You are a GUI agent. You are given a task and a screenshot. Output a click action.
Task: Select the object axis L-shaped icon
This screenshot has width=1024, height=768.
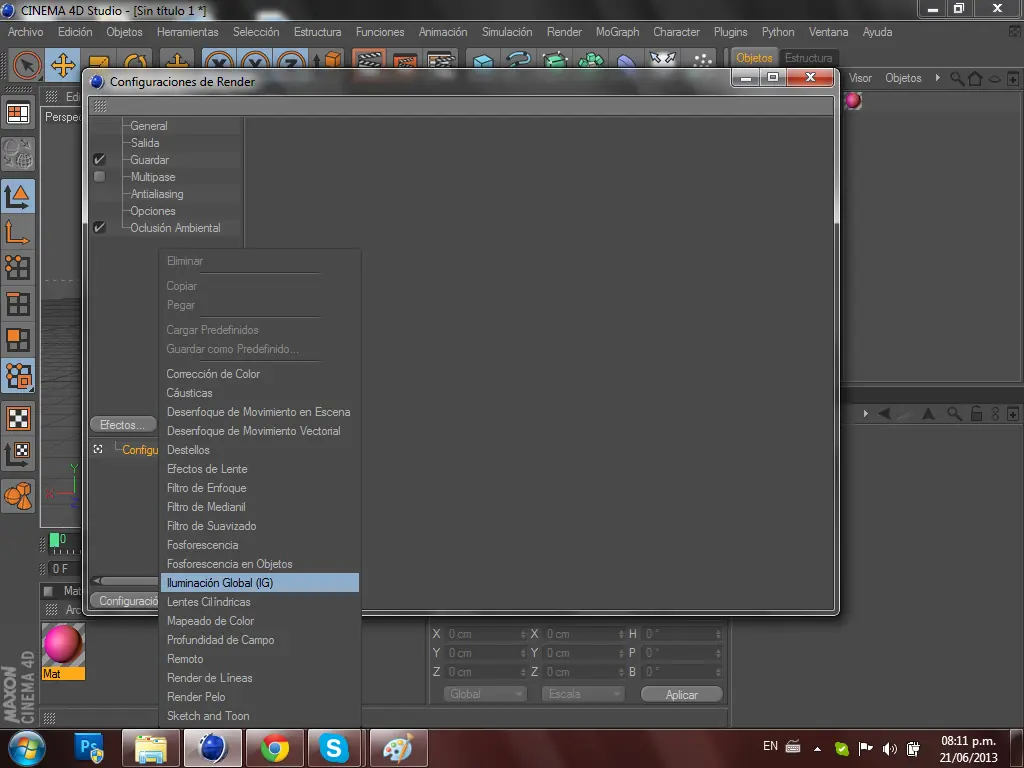coord(18,232)
